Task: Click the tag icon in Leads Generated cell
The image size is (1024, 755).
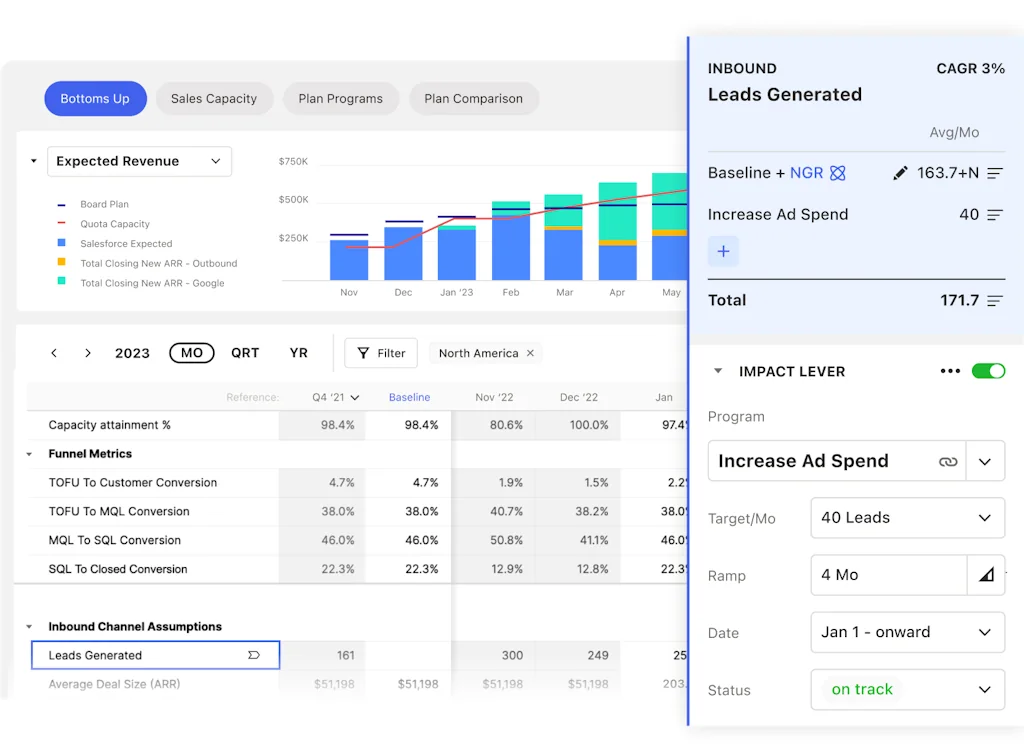Action: (253, 655)
